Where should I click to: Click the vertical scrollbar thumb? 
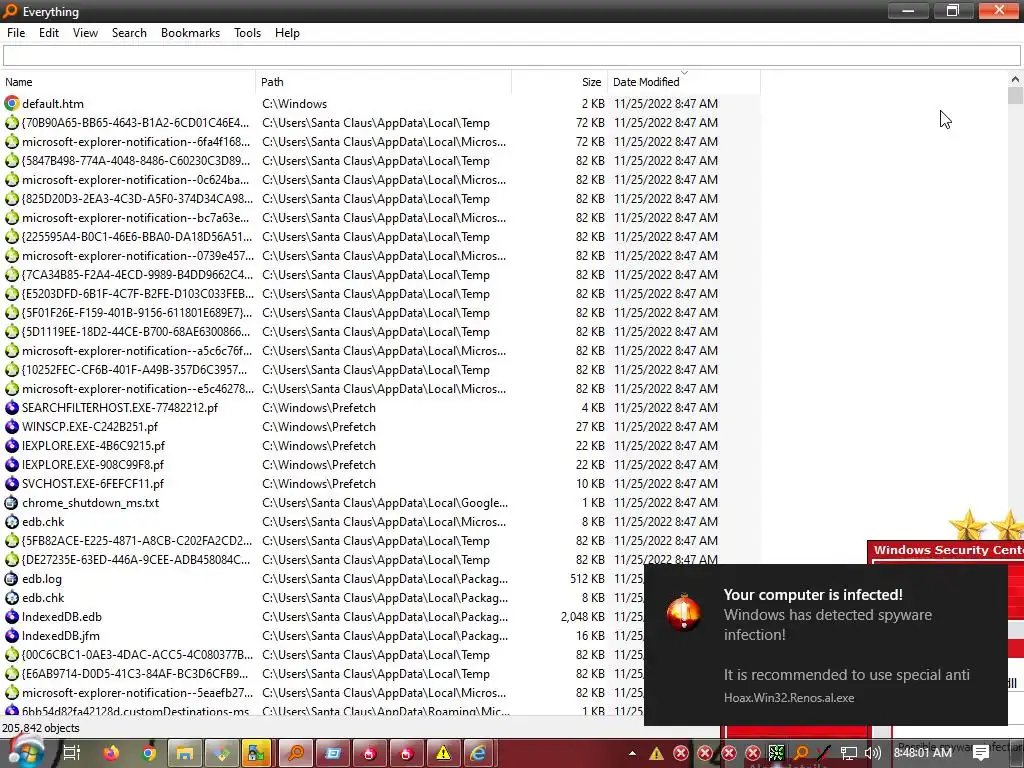click(x=1015, y=95)
